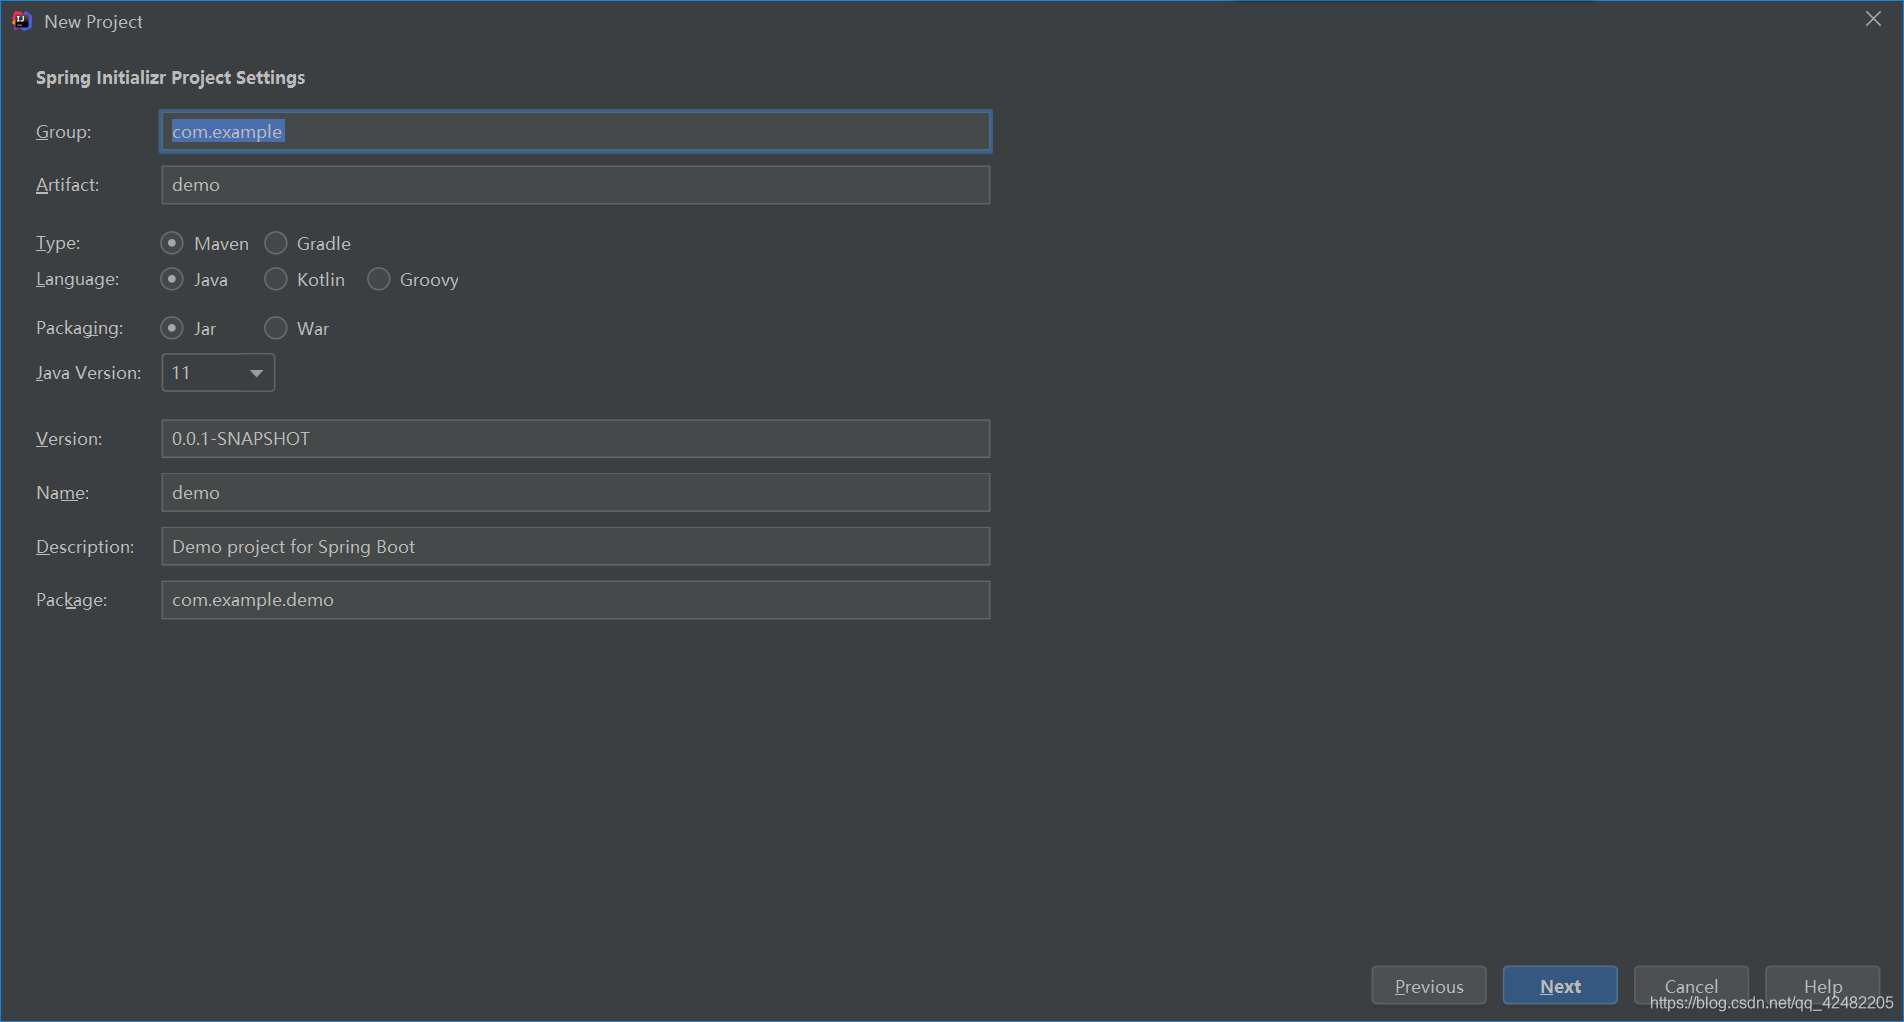Viewport: 1904px width, 1022px height.
Task: Cancel the new project wizard
Action: (x=1691, y=986)
